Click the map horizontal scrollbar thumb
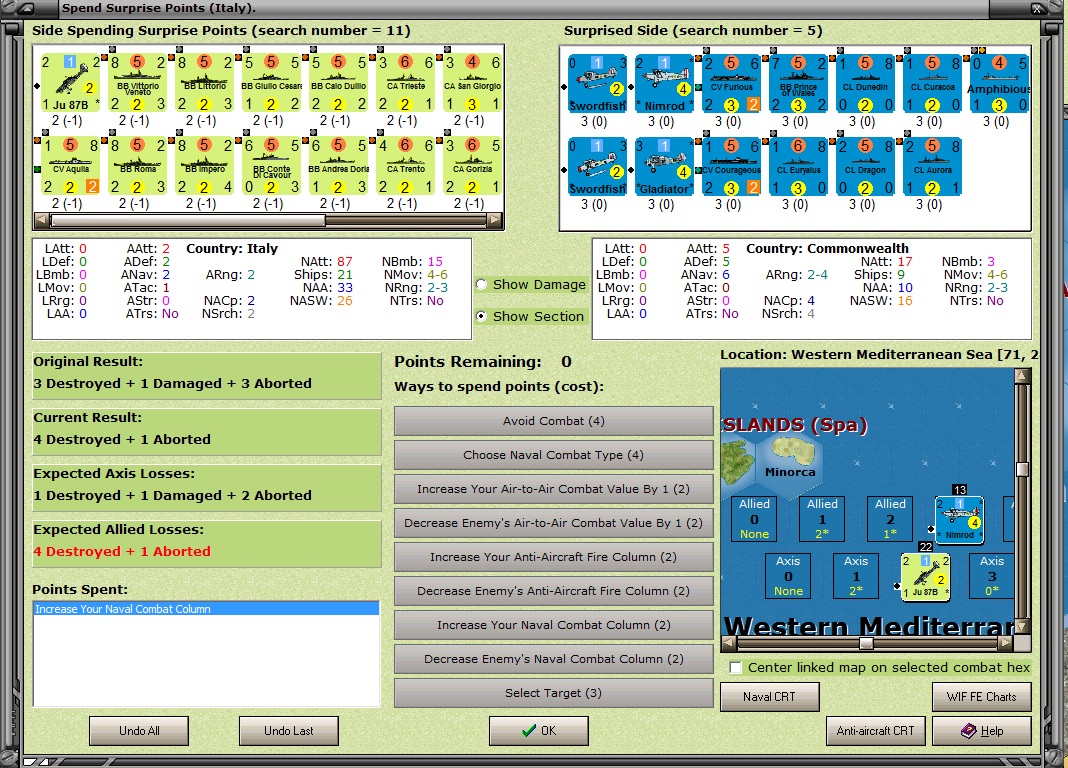Viewport: 1068px width, 768px height. point(866,643)
